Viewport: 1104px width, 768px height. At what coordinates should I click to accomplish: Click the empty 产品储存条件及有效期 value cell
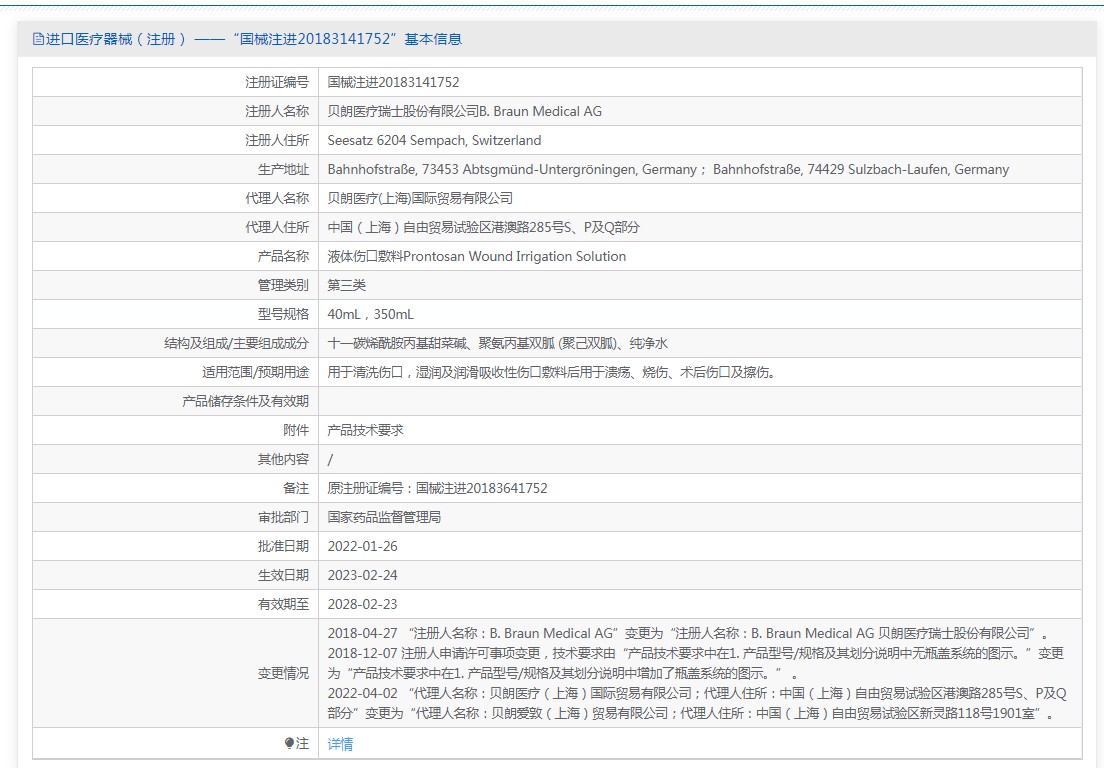coord(700,401)
